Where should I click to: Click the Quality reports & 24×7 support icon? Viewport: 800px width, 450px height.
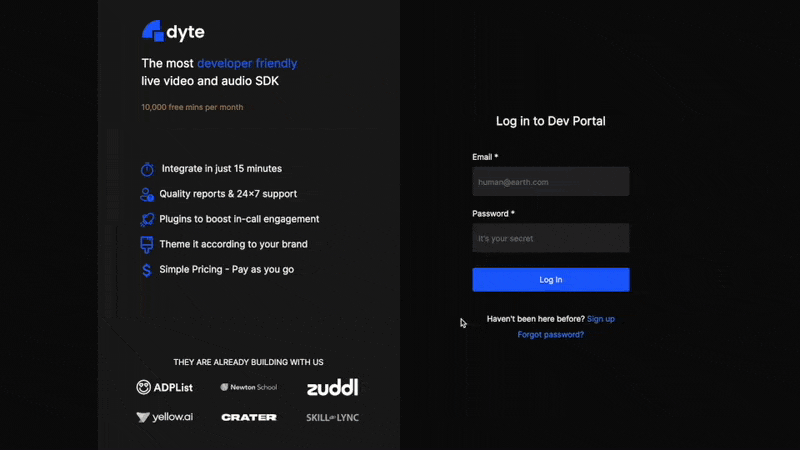tap(147, 194)
